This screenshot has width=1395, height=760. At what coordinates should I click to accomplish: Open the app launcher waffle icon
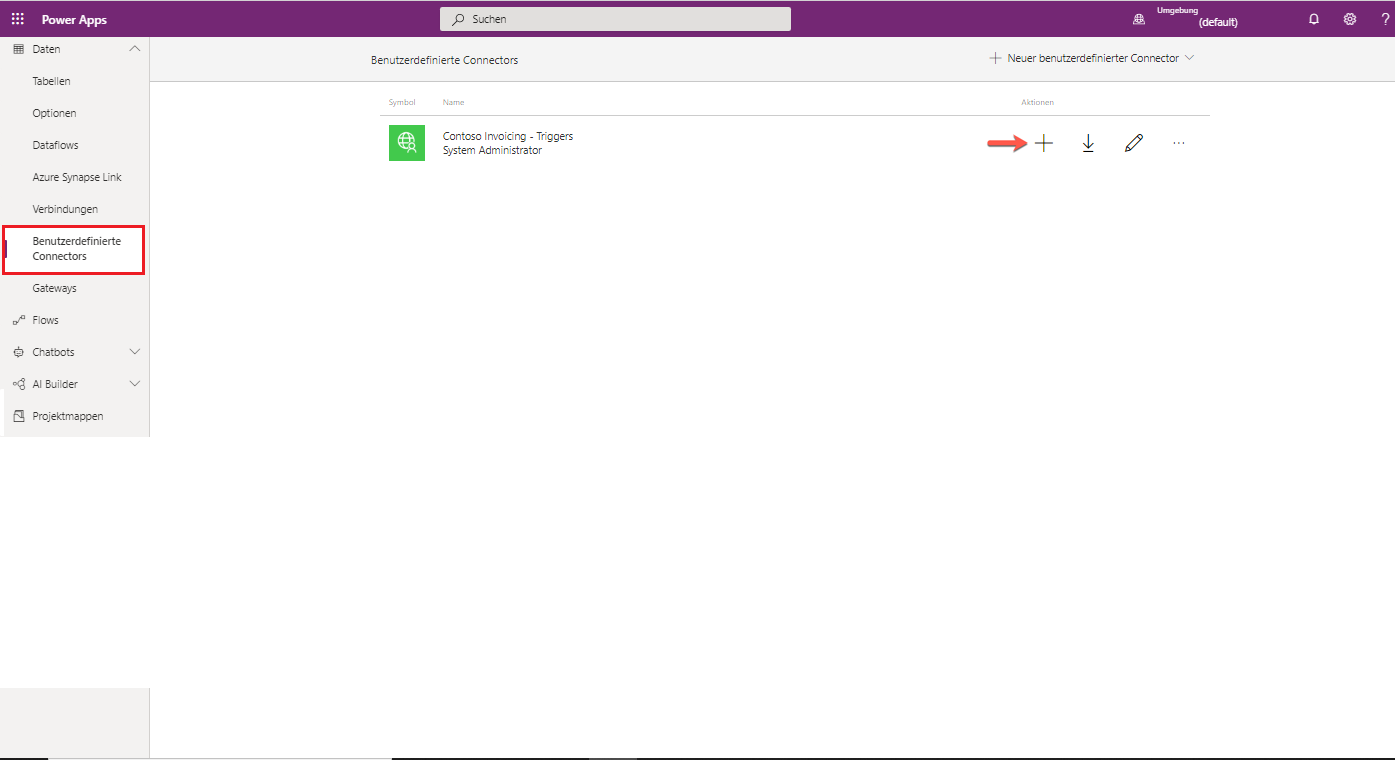click(x=18, y=19)
